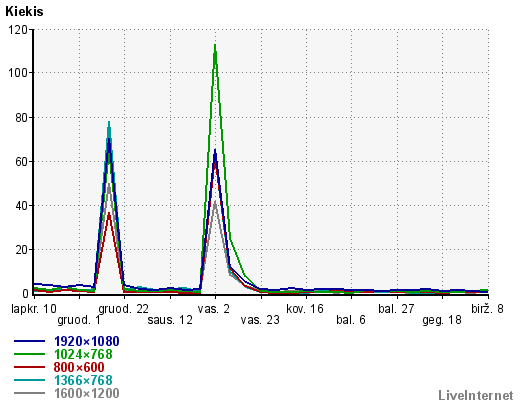Image resolution: width=520 pixels, height=405 pixels.
Task: Click the gruod. 22 date label
Action: 123,309
